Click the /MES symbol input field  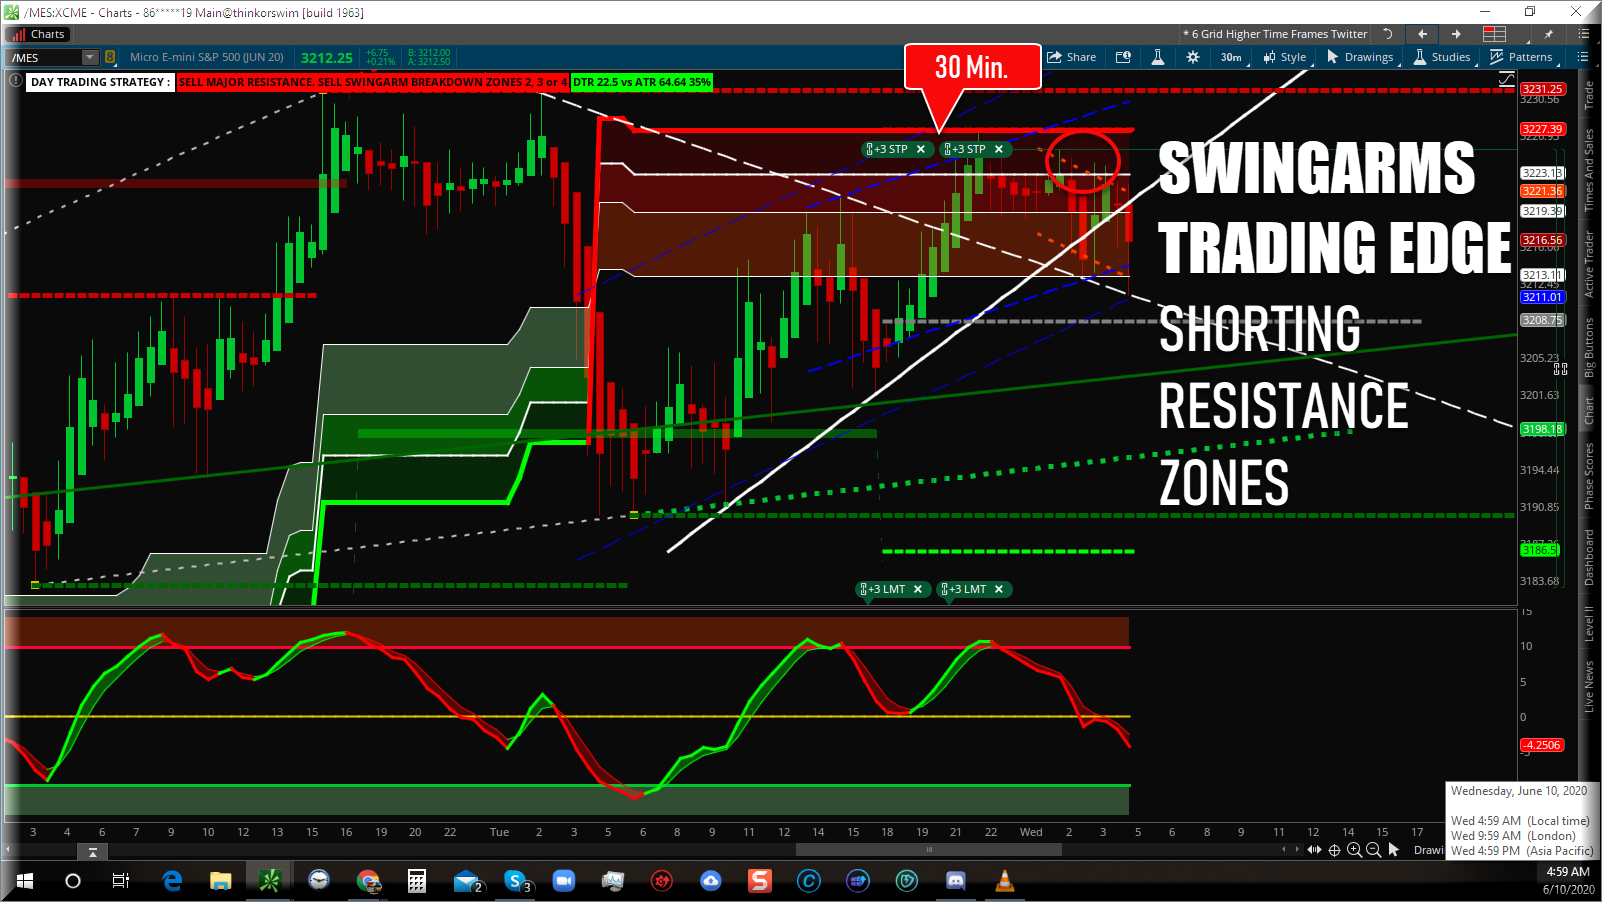pos(44,57)
